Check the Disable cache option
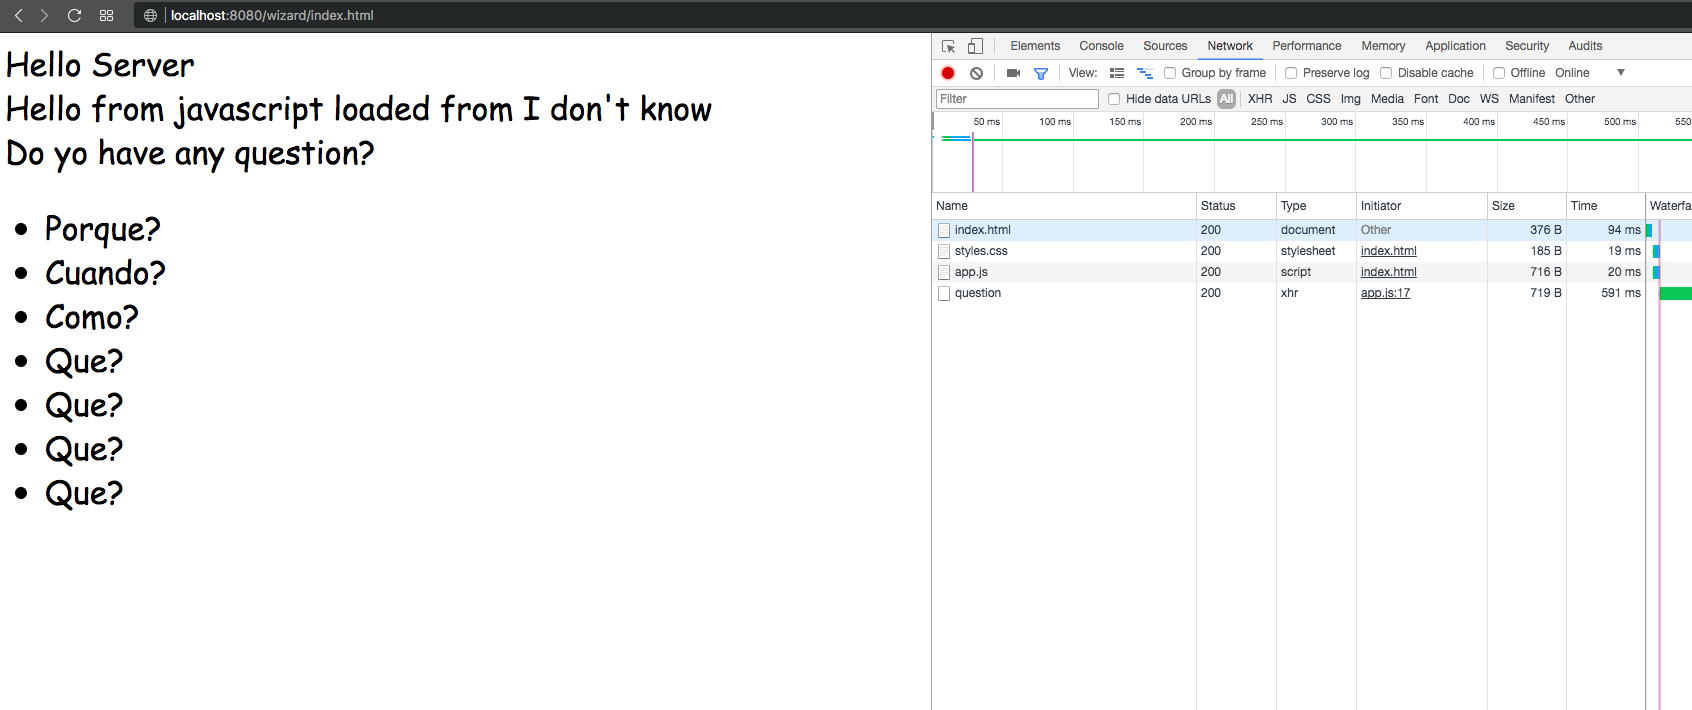This screenshot has height=710, width=1692. [x=1386, y=73]
